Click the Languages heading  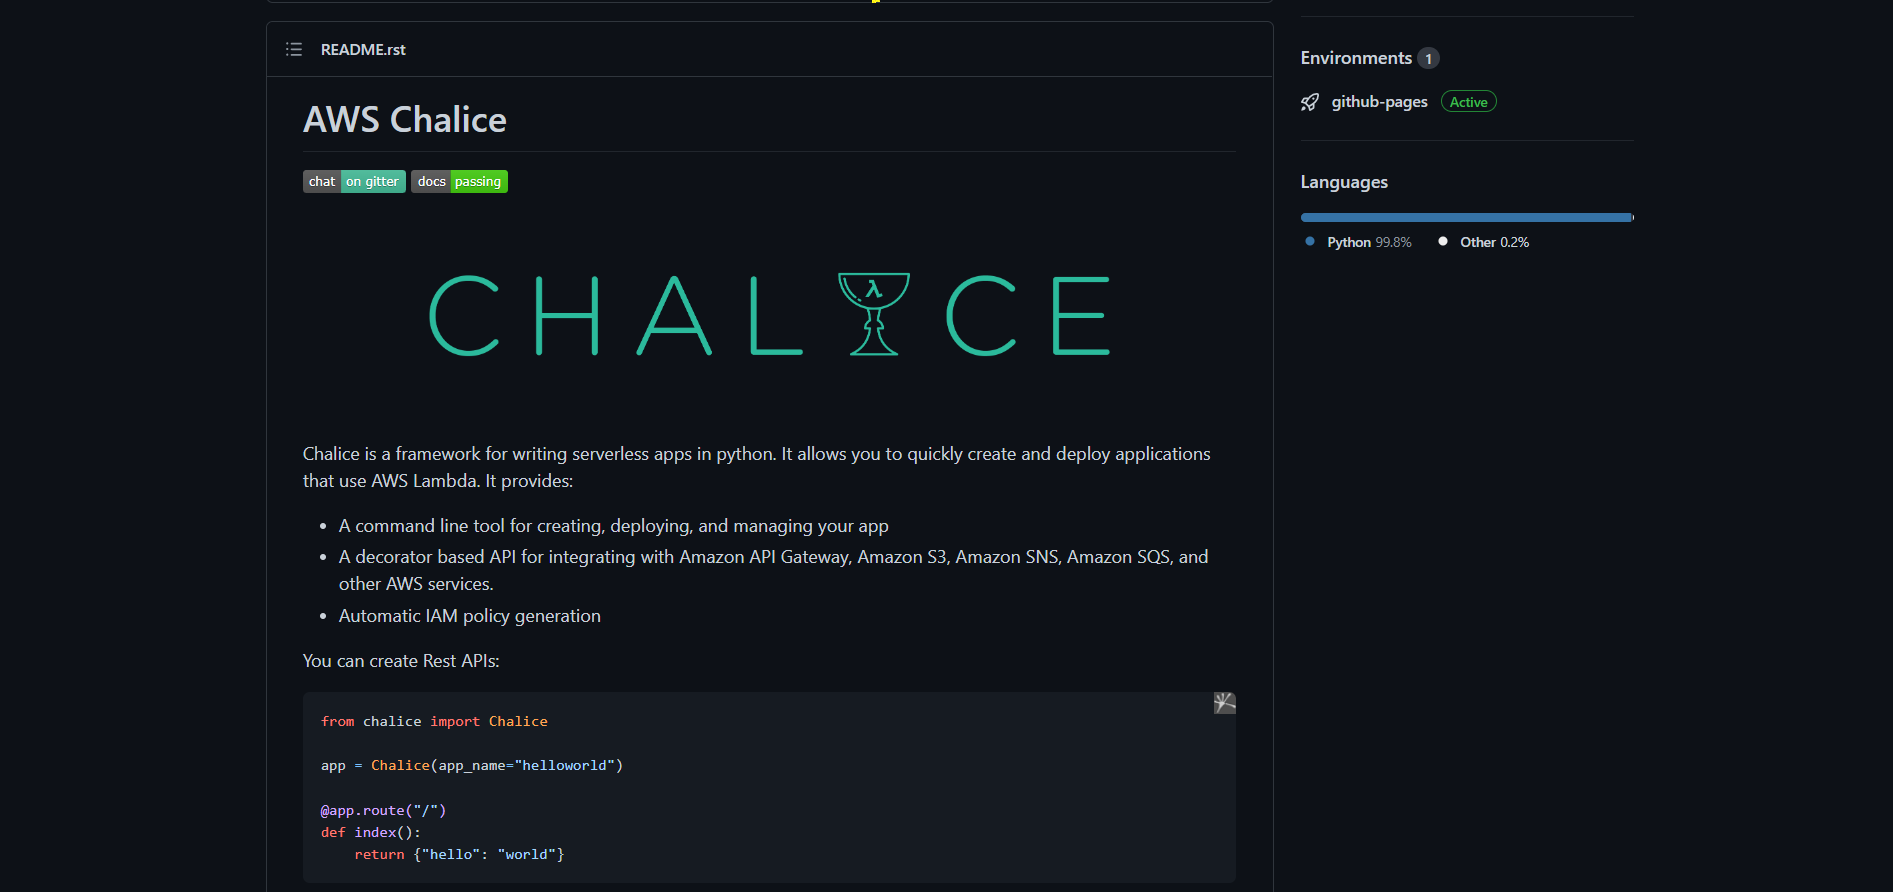pyautogui.click(x=1344, y=182)
